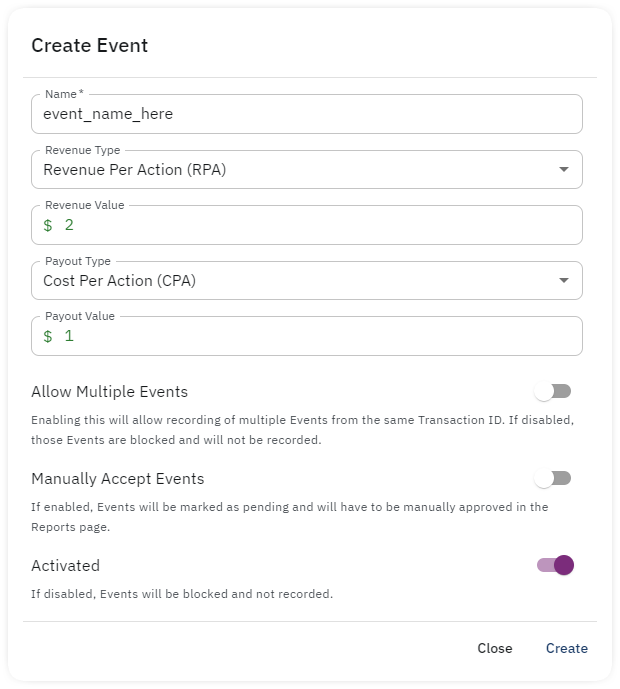The image size is (620, 689).
Task: Click the Payout Value input field
Action: [x=307, y=336]
